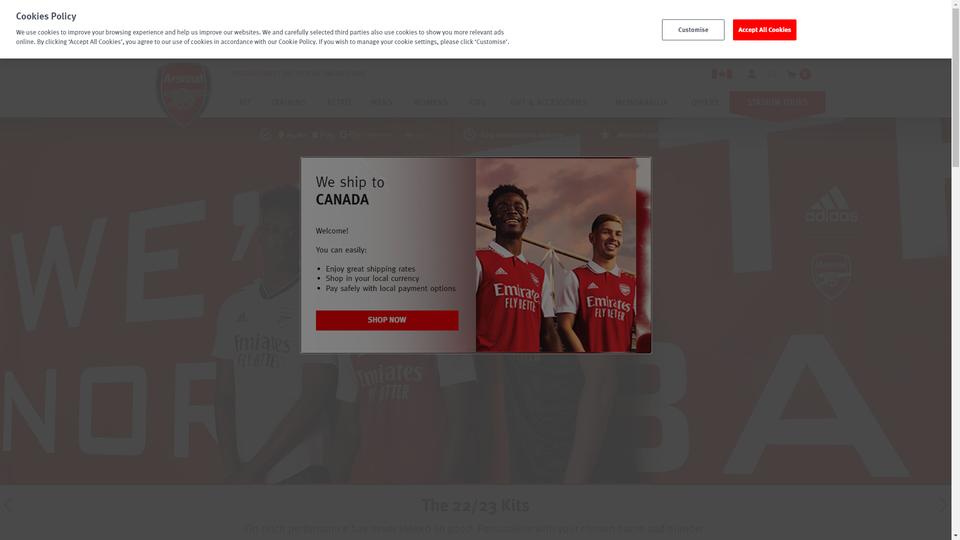Click The 22/23 Kits heading link
This screenshot has height=540, width=960.
pyautogui.click(x=475, y=505)
